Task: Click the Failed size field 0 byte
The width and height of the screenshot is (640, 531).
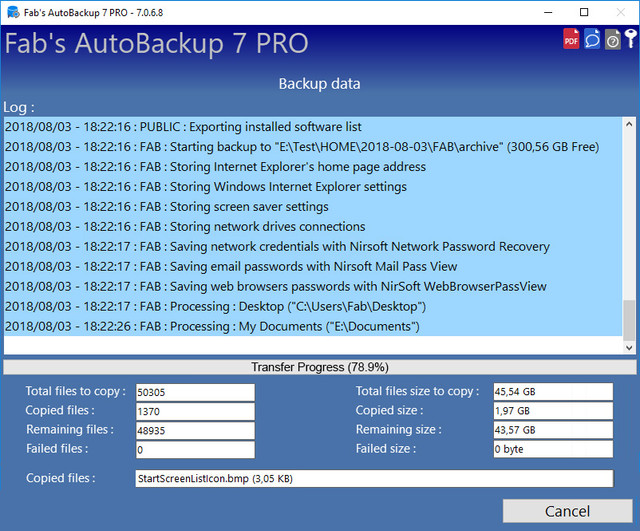Action: 553,449
